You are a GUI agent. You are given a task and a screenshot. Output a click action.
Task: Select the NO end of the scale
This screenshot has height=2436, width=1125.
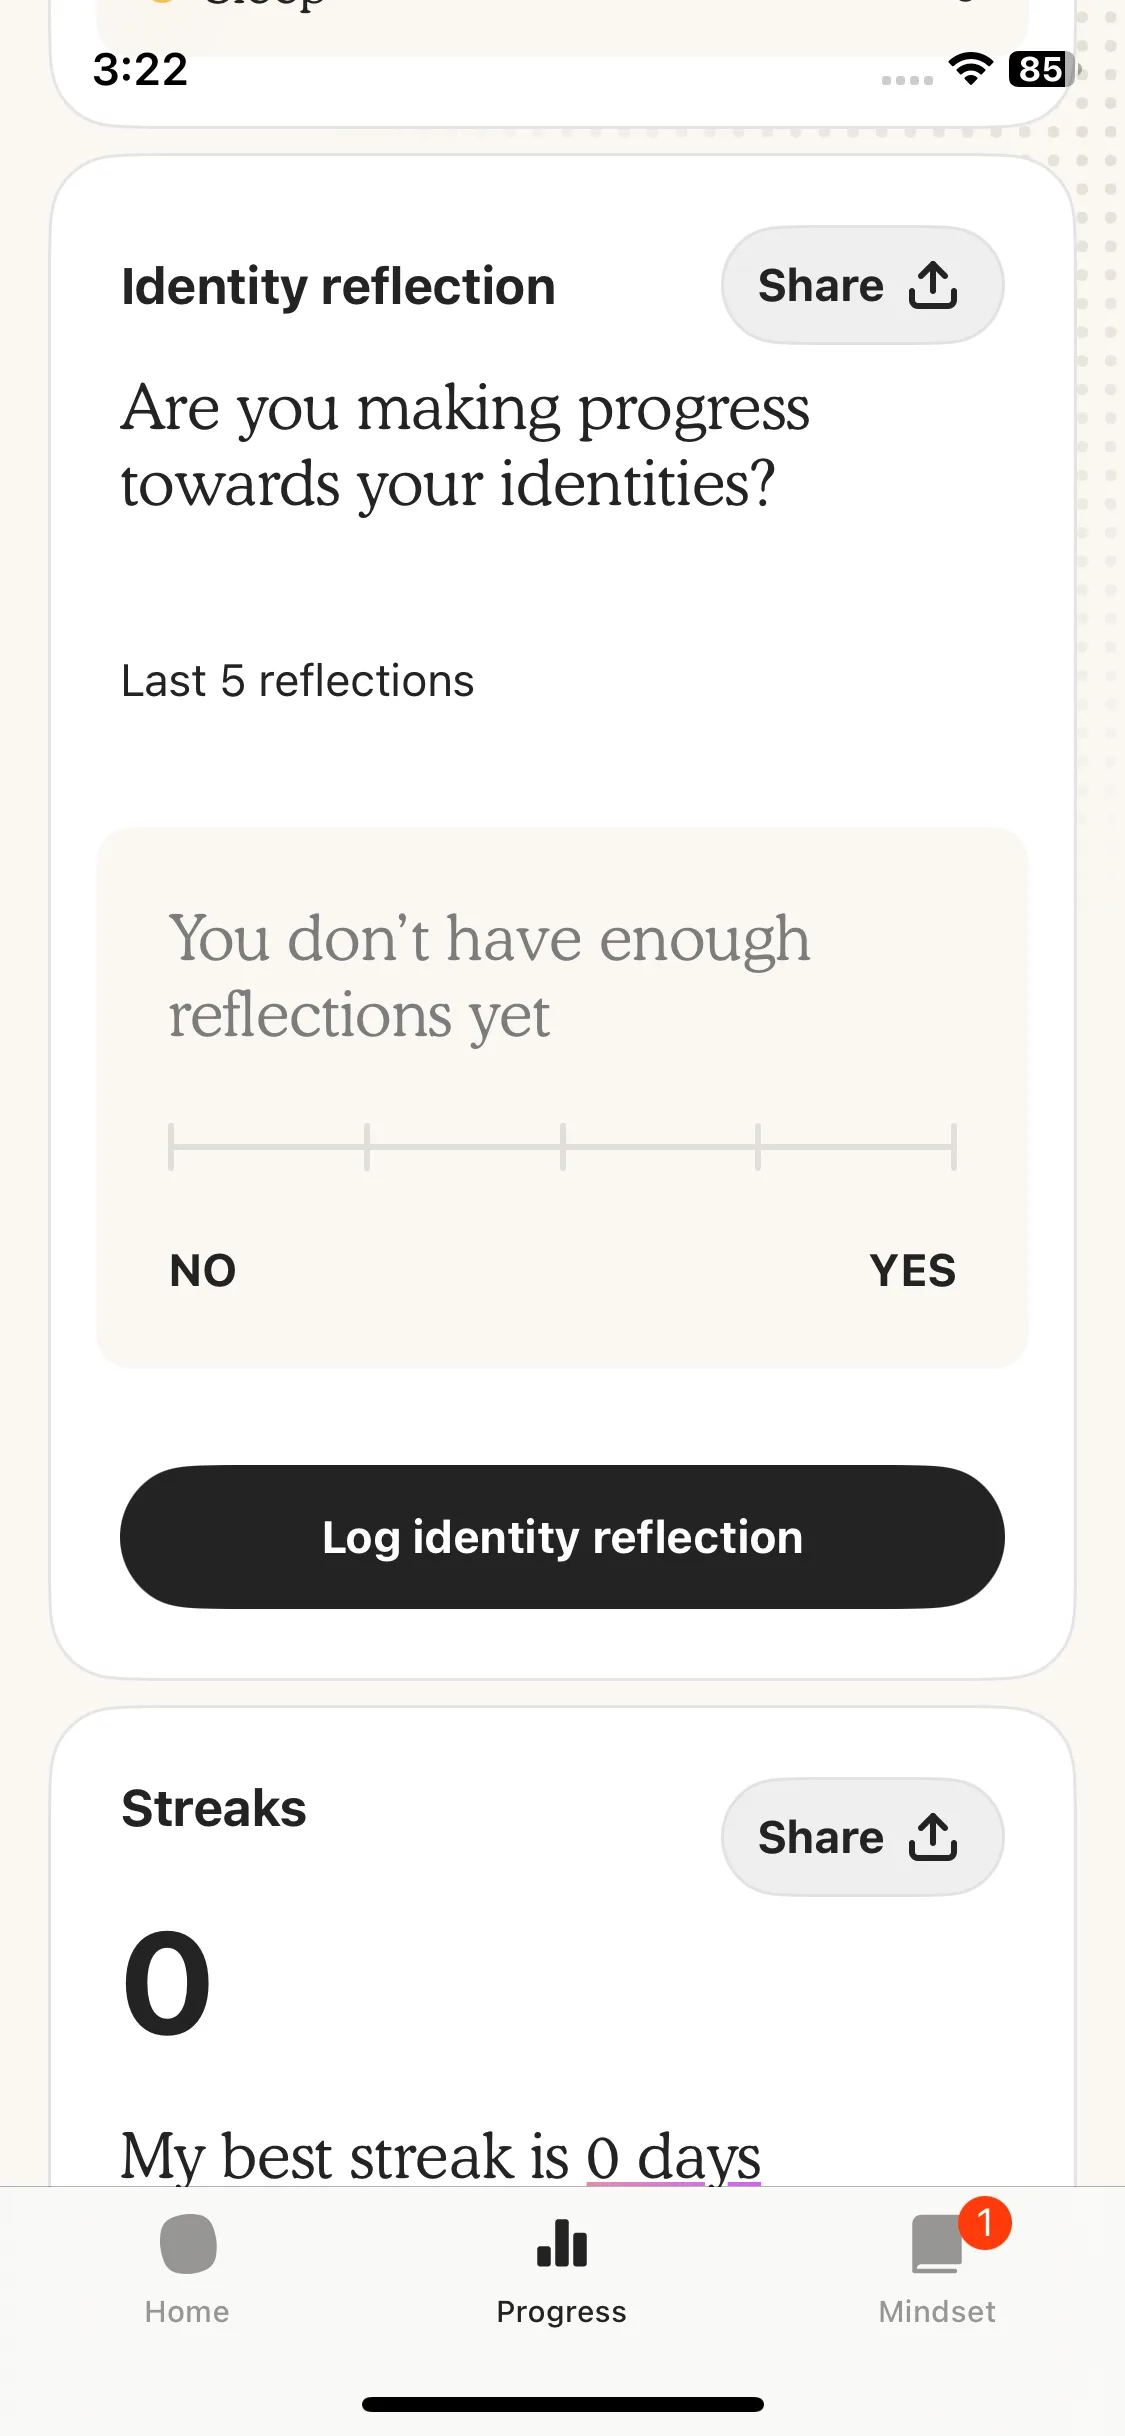[x=203, y=1271]
